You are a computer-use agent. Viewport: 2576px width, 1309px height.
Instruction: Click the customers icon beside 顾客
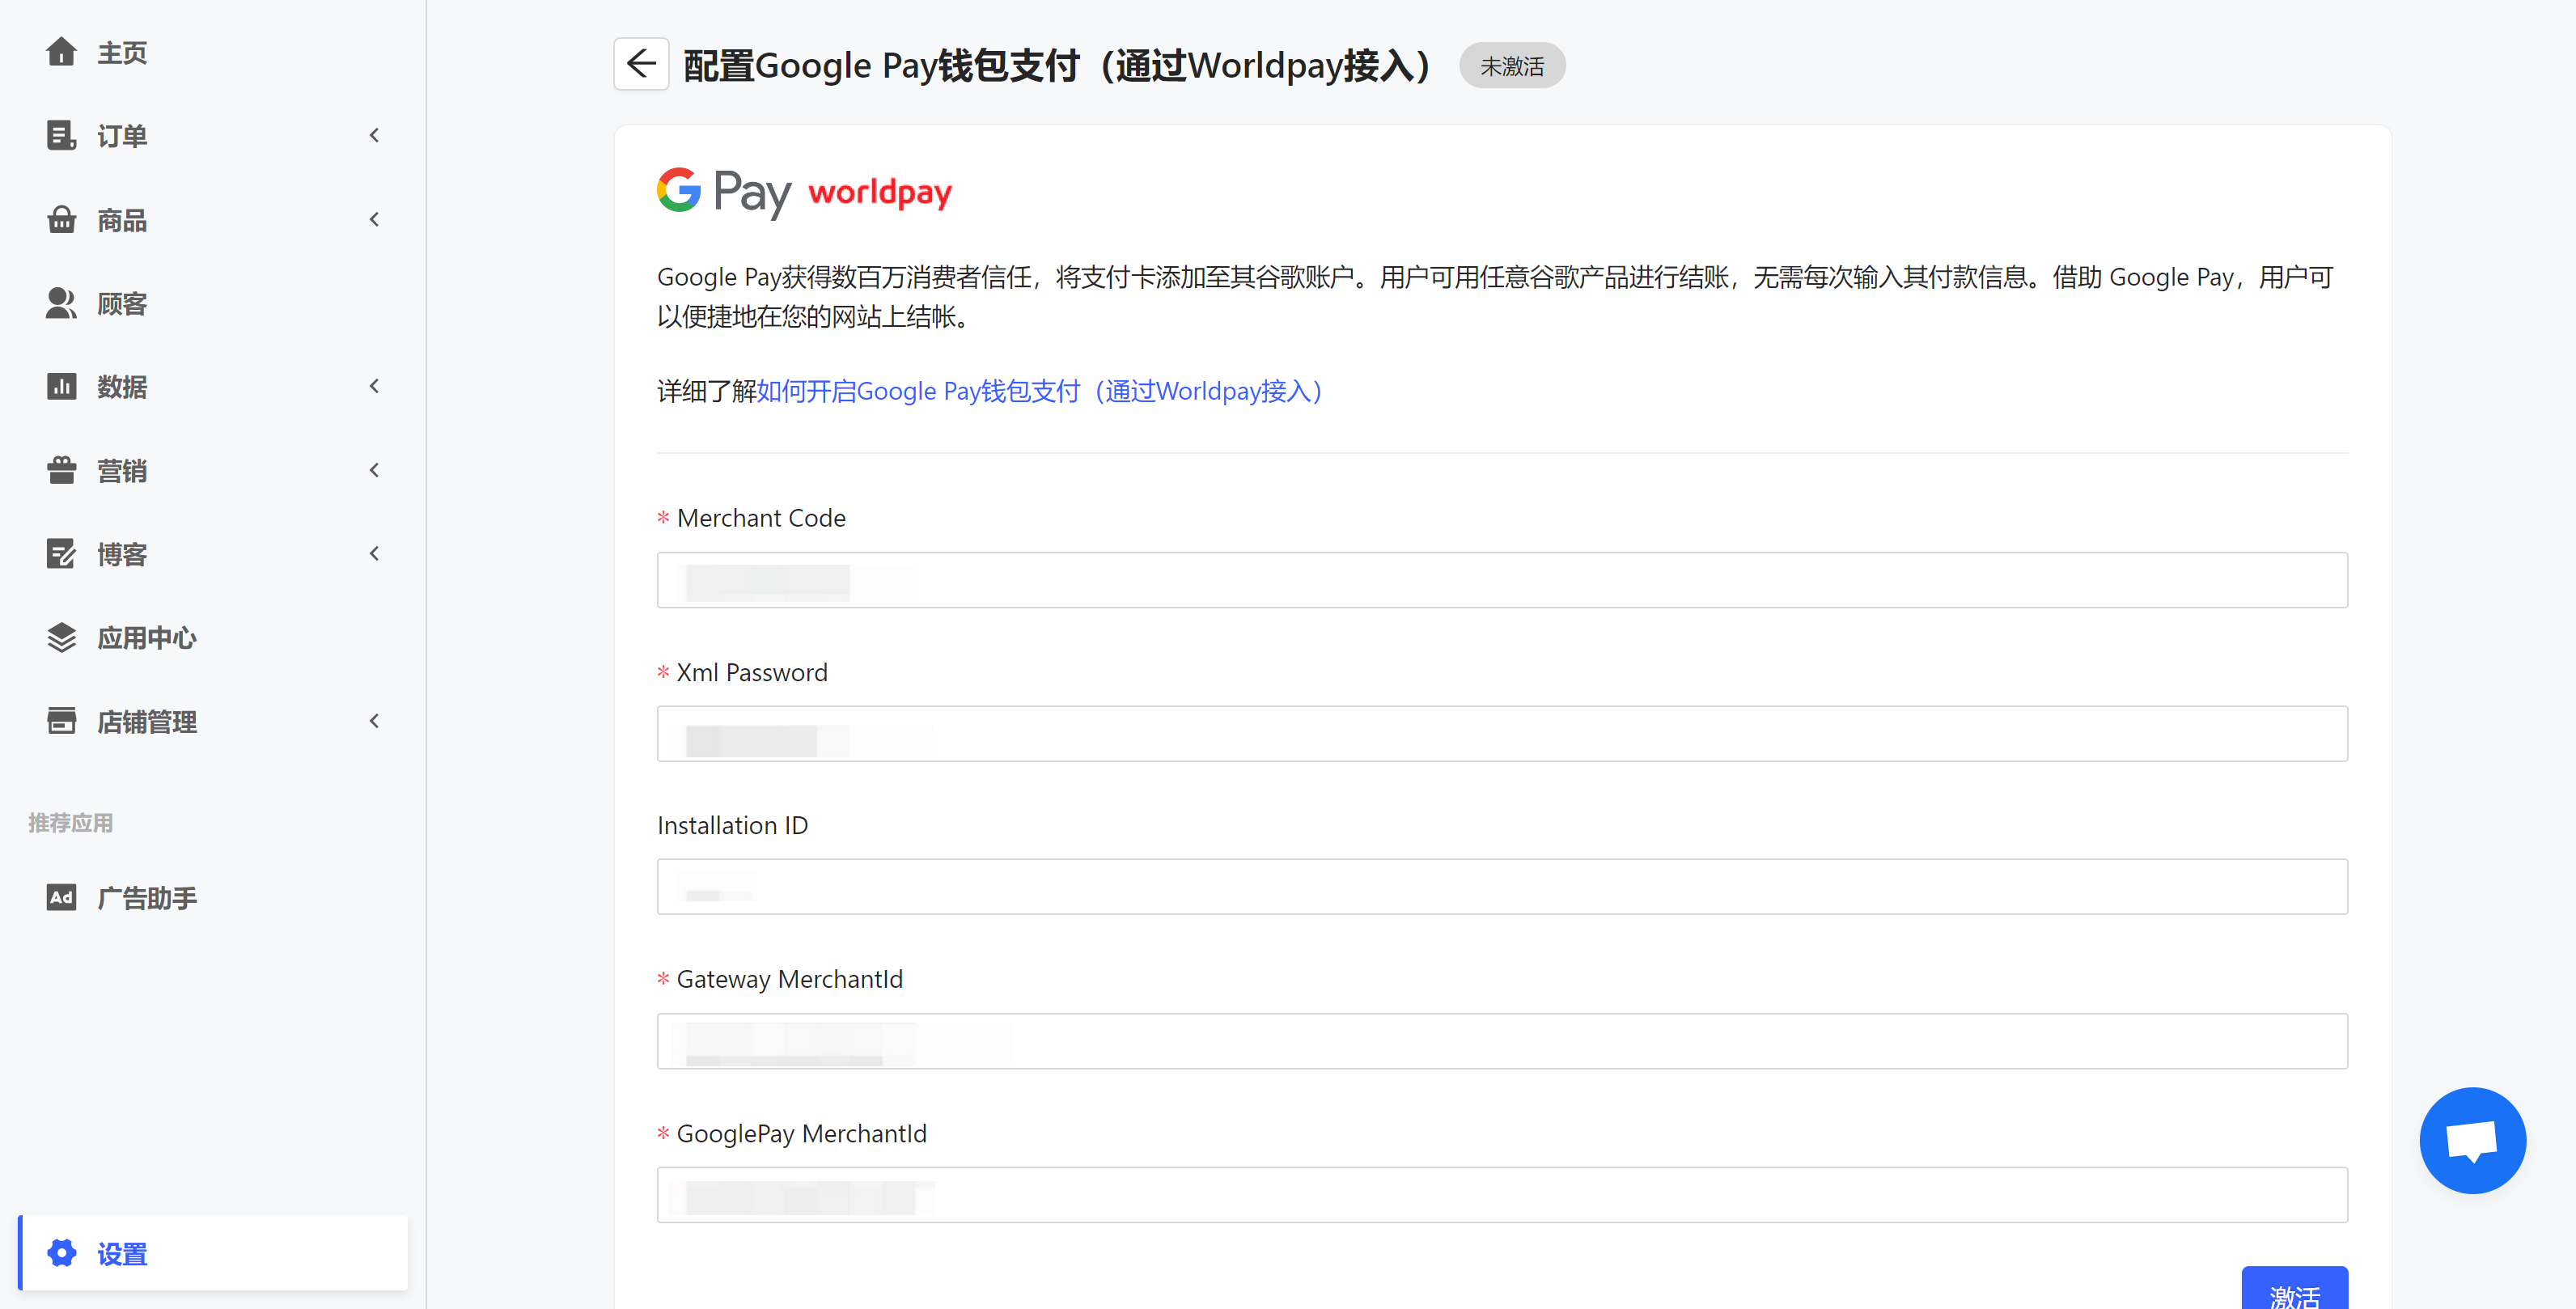point(61,303)
